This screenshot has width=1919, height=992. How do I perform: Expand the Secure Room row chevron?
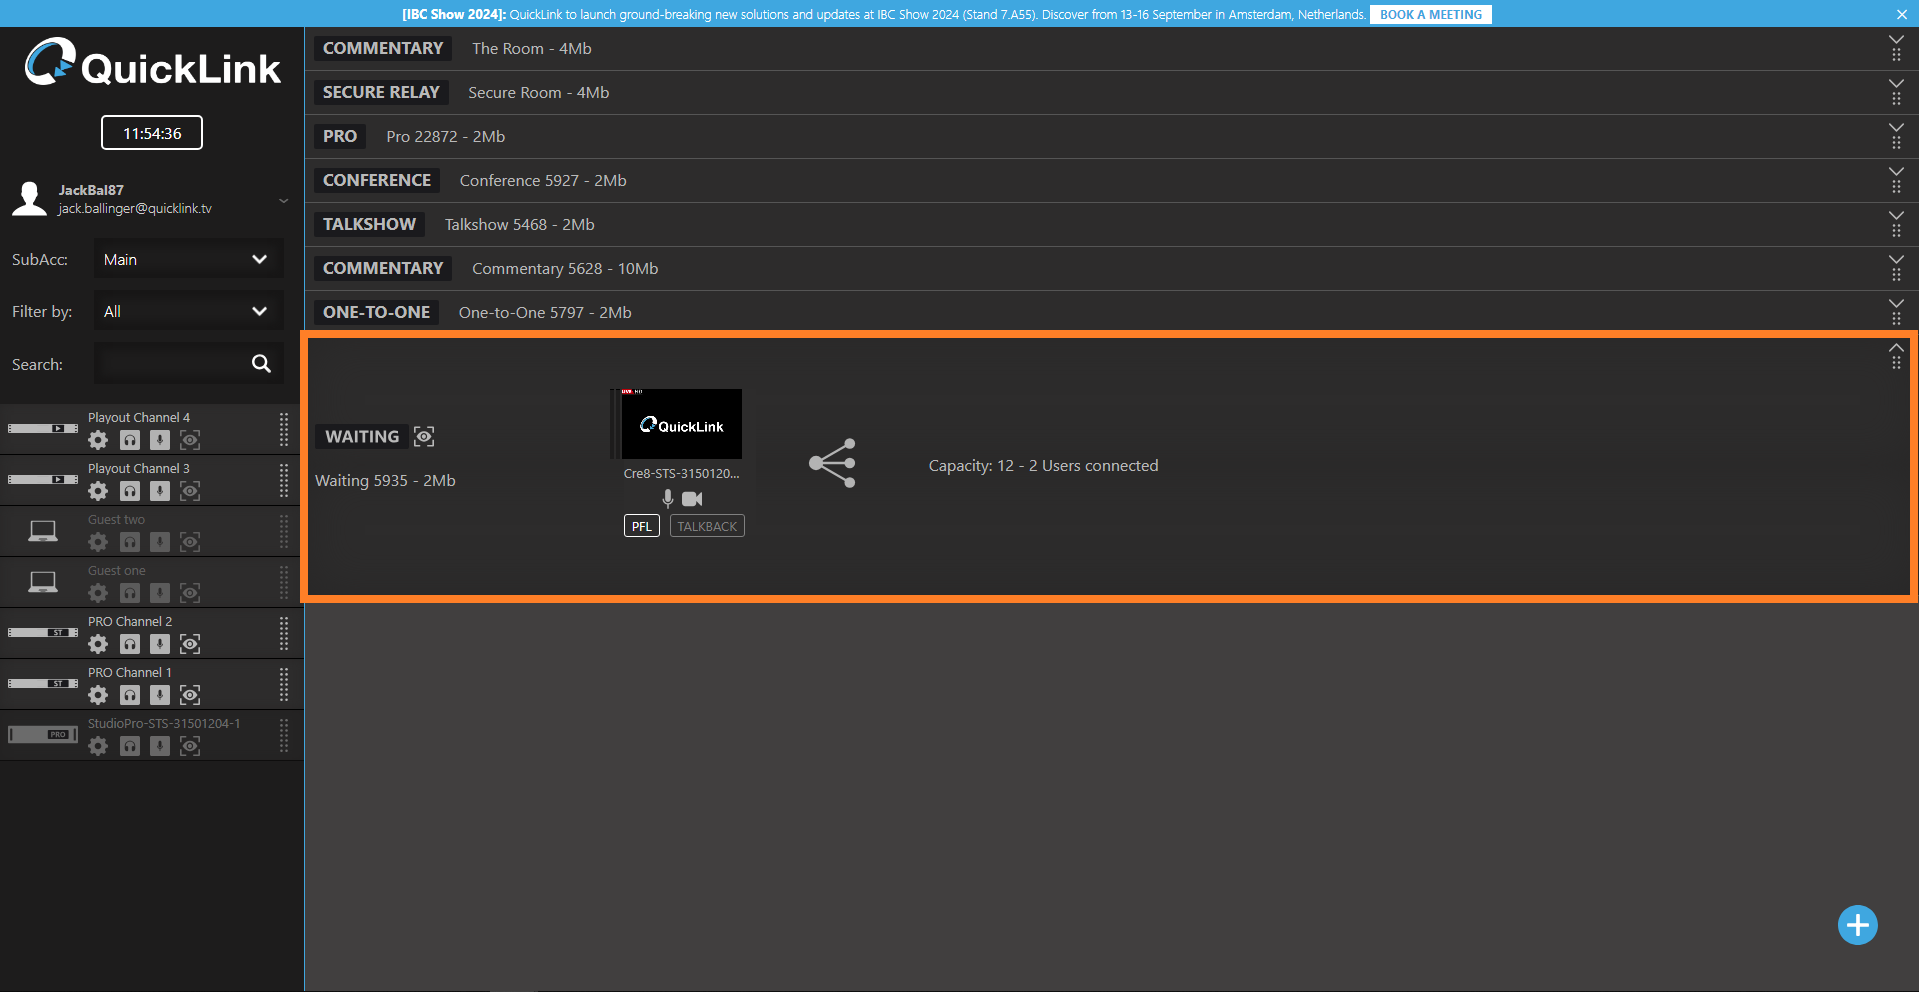click(1895, 83)
